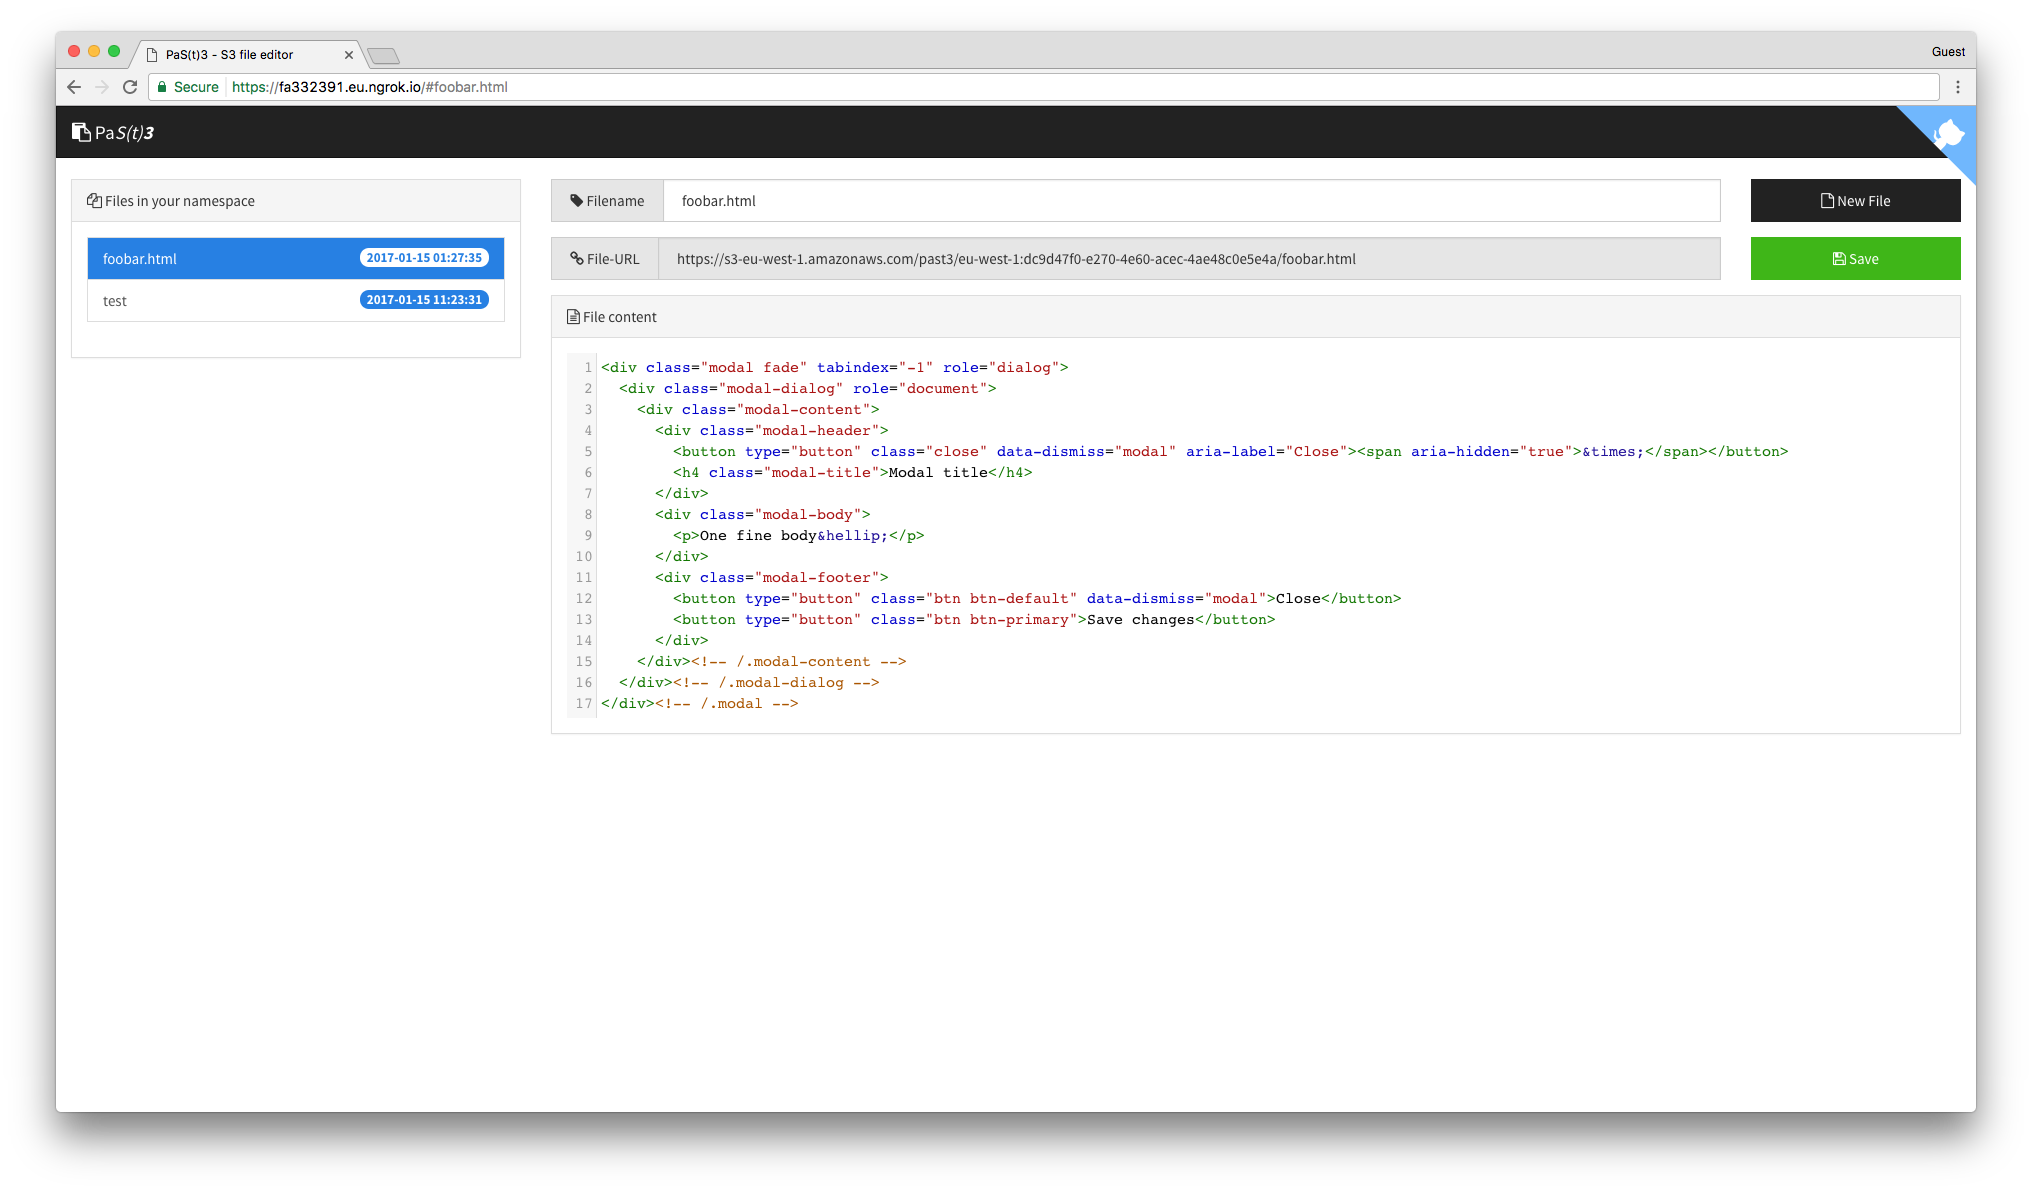The height and width of the screenshot is (1192, 2032).
Task: Click the secure HTTPS lock icon
Action: click(165, 85)
